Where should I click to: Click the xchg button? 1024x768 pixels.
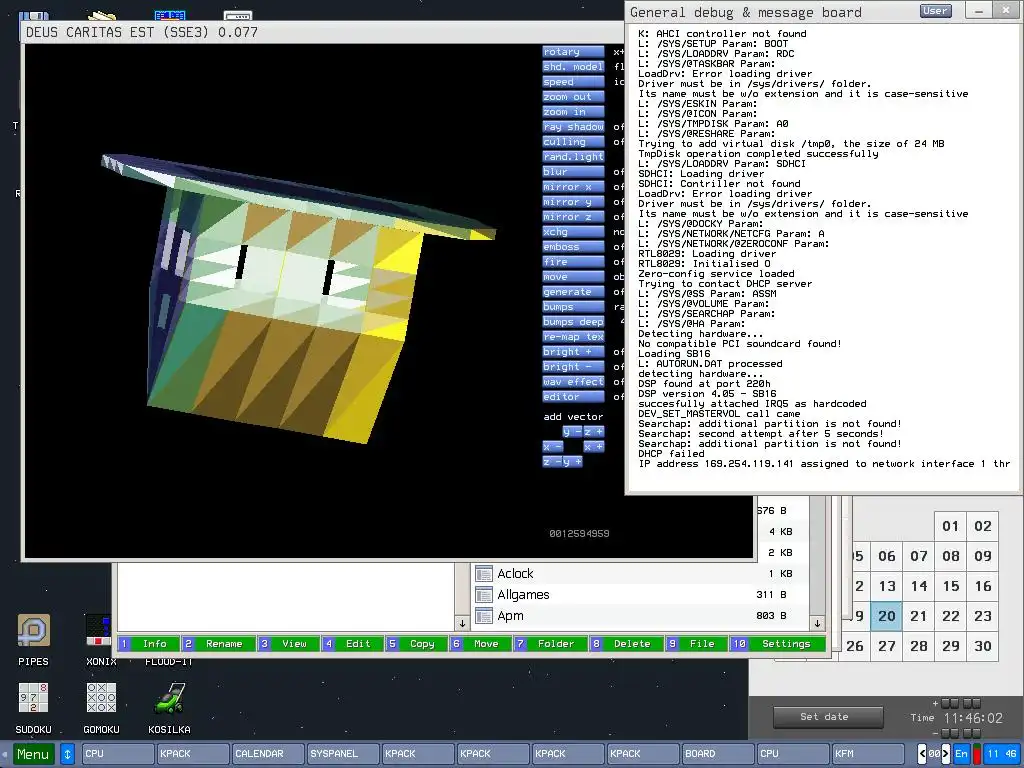[x=573, y=232]
